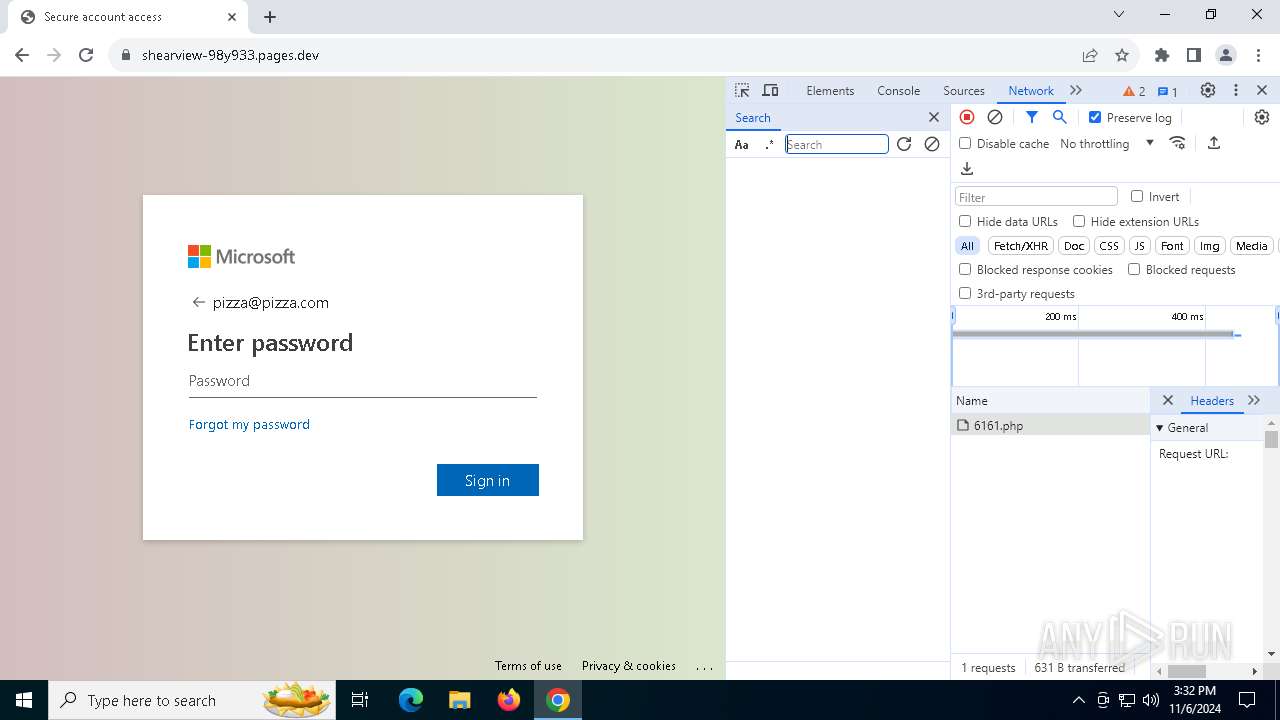Select the 6161.php request row
This screenshot has width=1280, height=720.
[x=1050, y=425]
